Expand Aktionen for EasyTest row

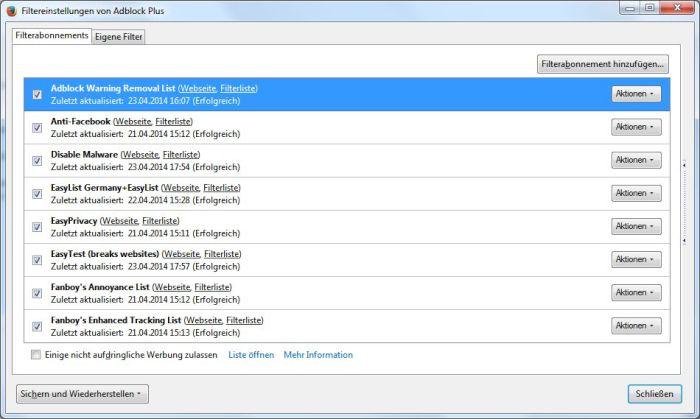point(636,259)
